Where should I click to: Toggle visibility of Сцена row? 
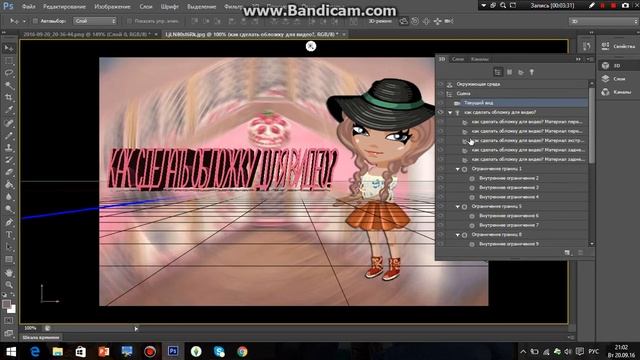click(440, 93)
